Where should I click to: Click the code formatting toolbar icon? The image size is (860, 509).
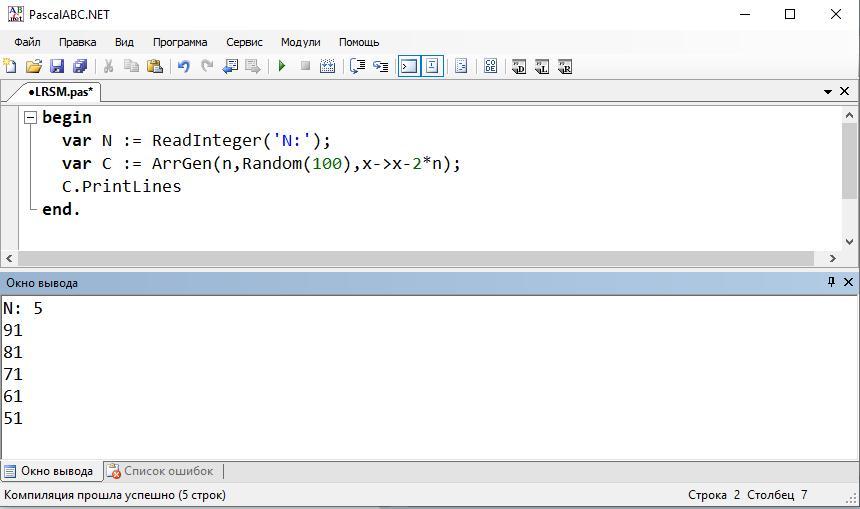tap(461, 66)
